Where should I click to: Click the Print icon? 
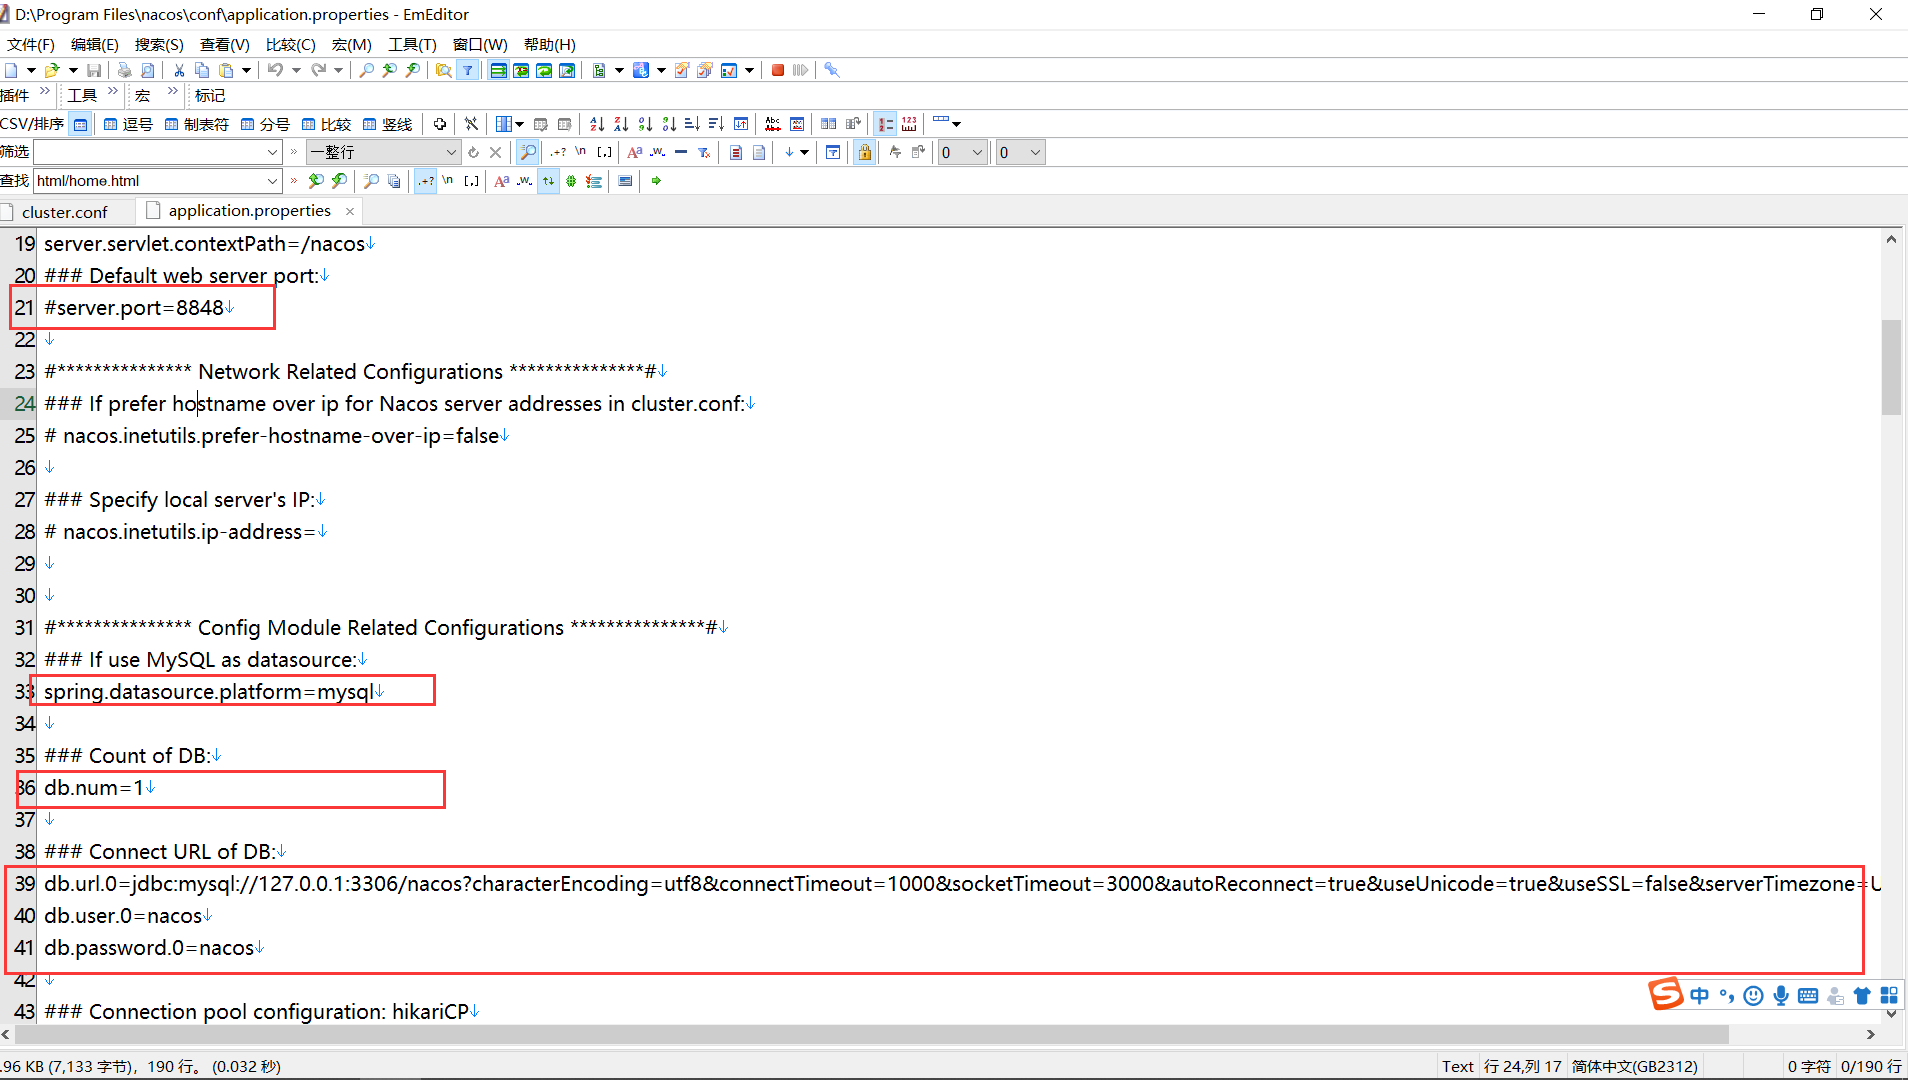pyautogui.click(x=124, y=70)
